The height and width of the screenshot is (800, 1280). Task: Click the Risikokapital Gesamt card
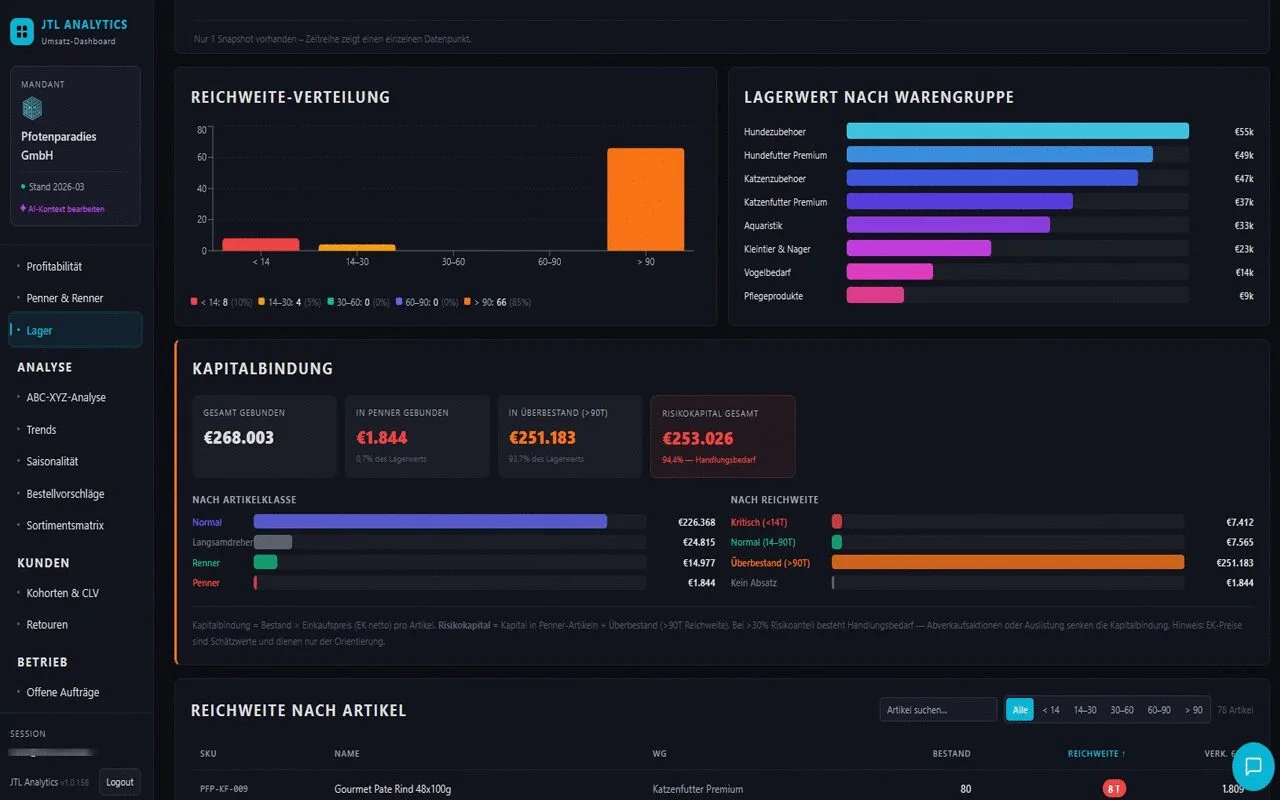coord(722,436)
